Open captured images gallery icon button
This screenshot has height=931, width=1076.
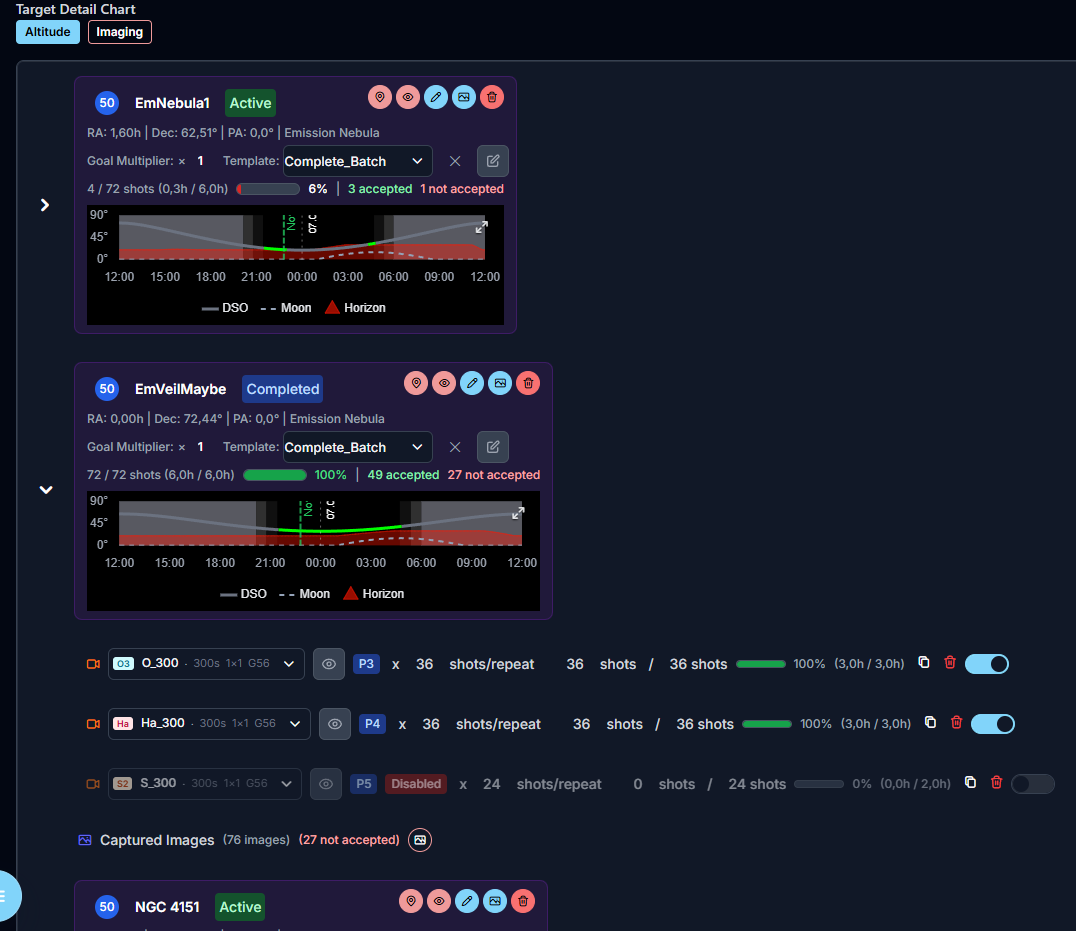tap(420, 840)
